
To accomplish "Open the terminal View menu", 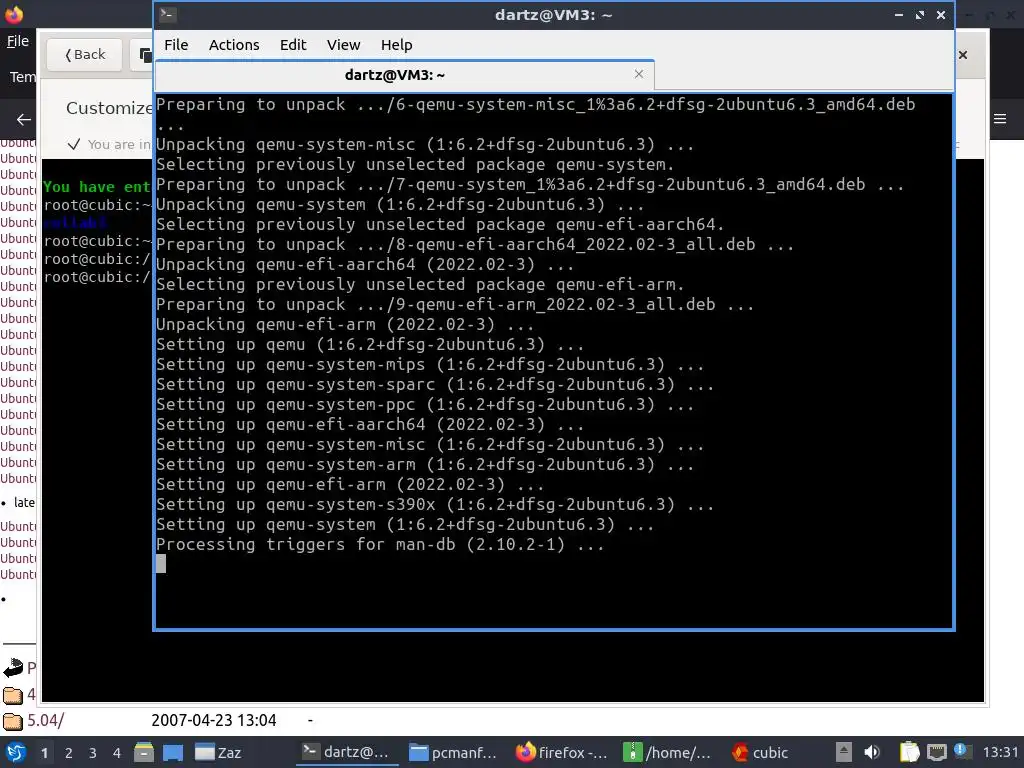I will (x=344, y=44).
